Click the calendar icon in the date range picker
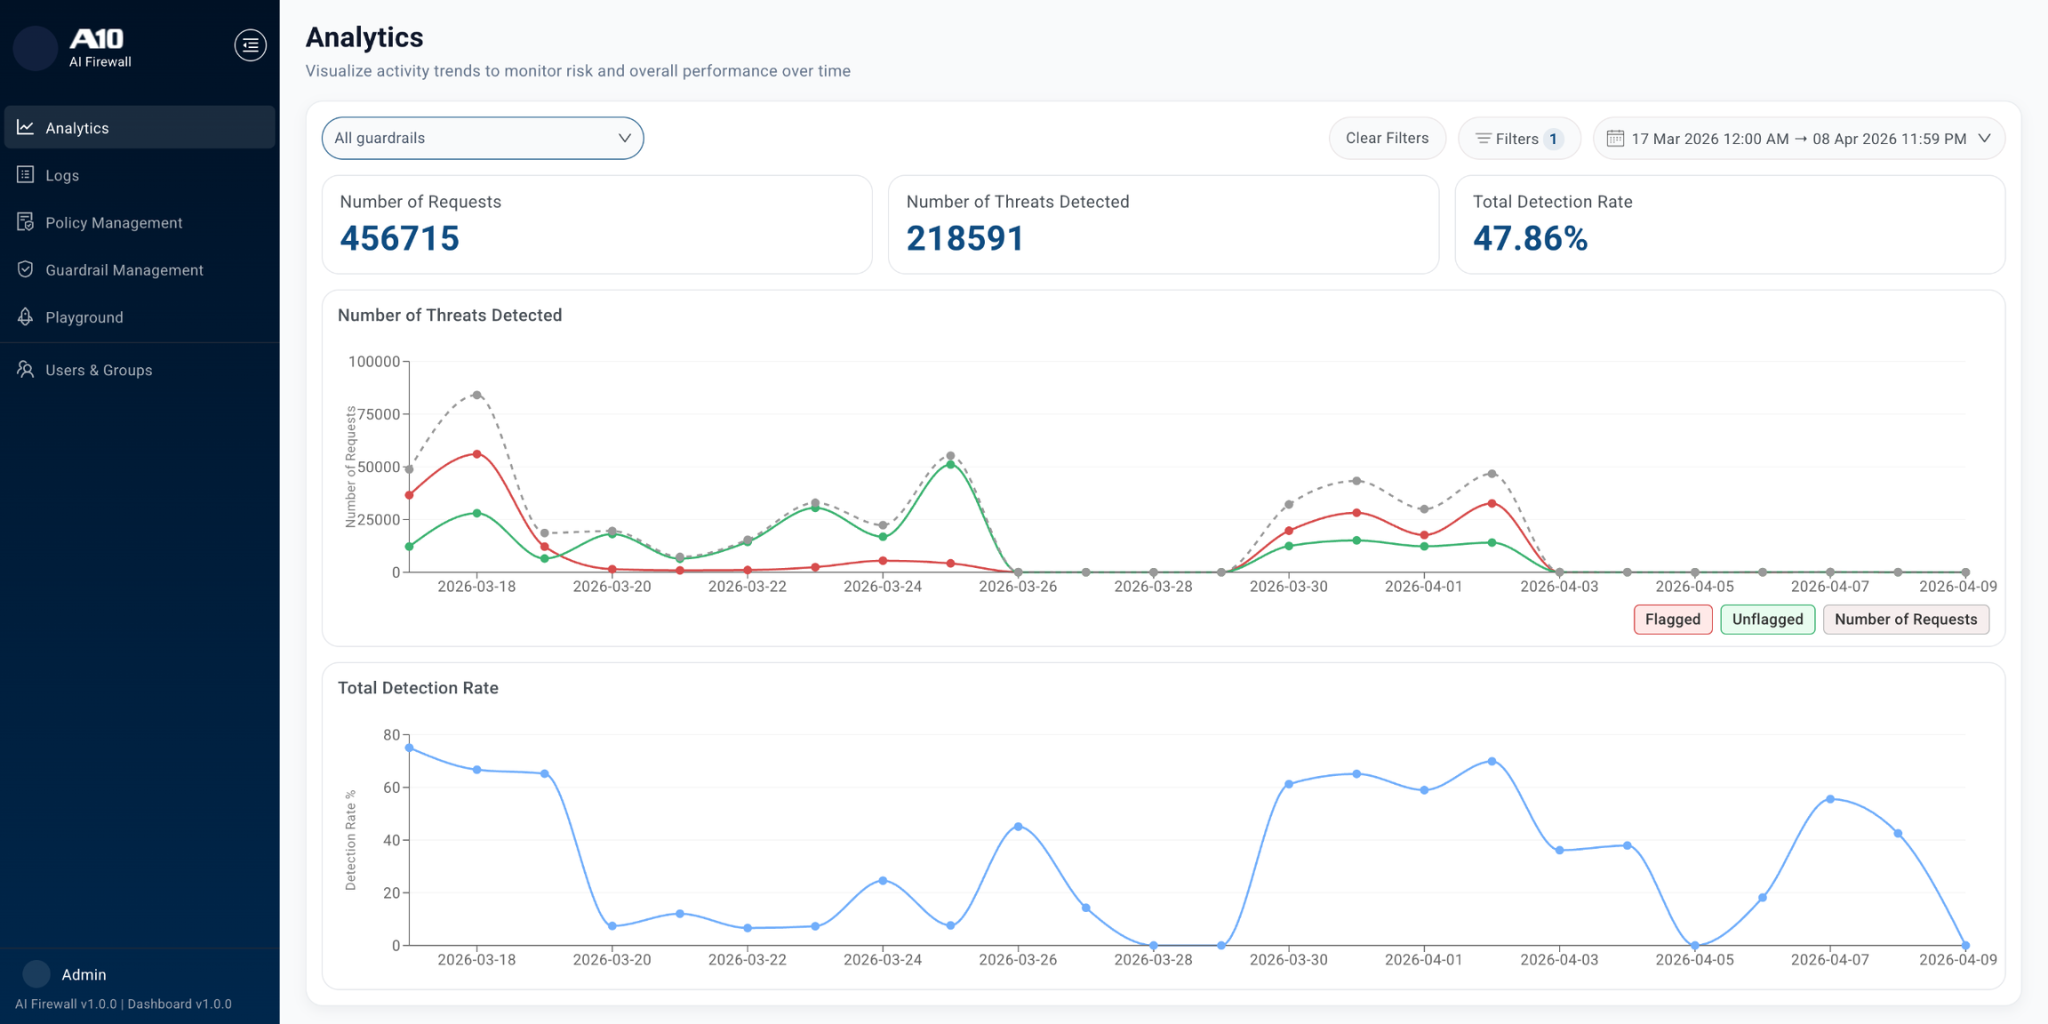 click(1615, 138)
